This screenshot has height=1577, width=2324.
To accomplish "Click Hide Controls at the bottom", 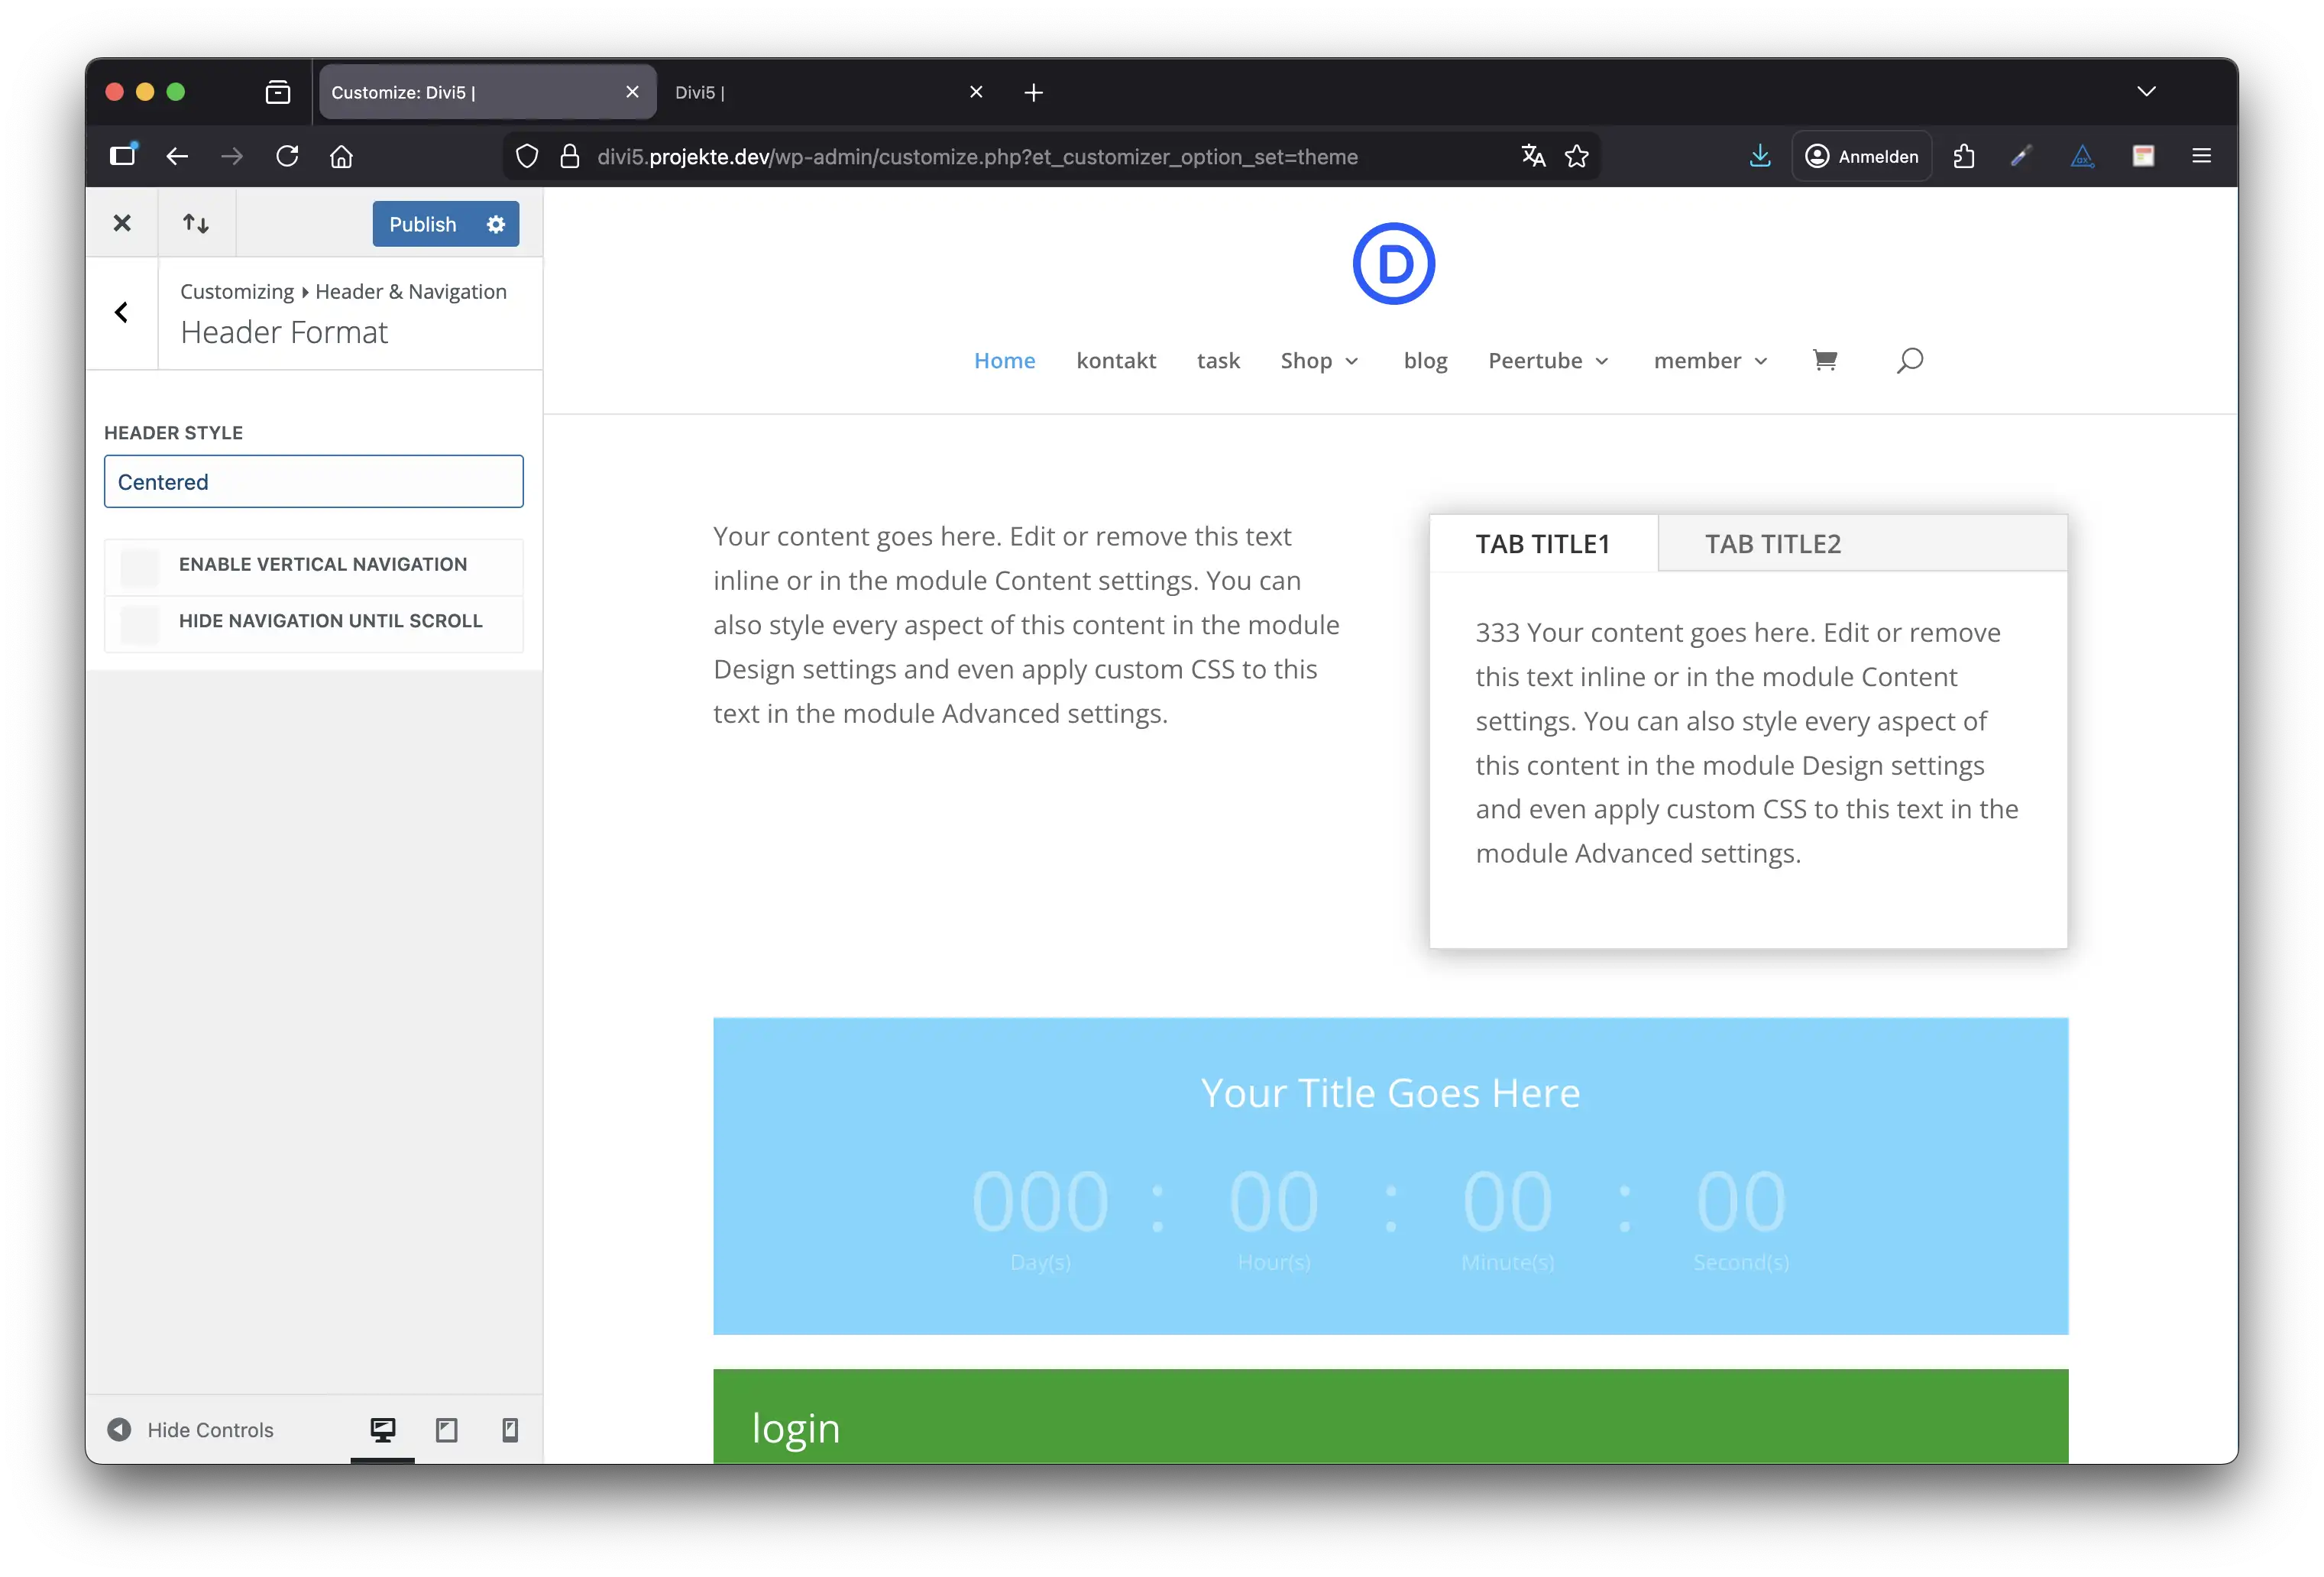I will (x=190, y=1430).
